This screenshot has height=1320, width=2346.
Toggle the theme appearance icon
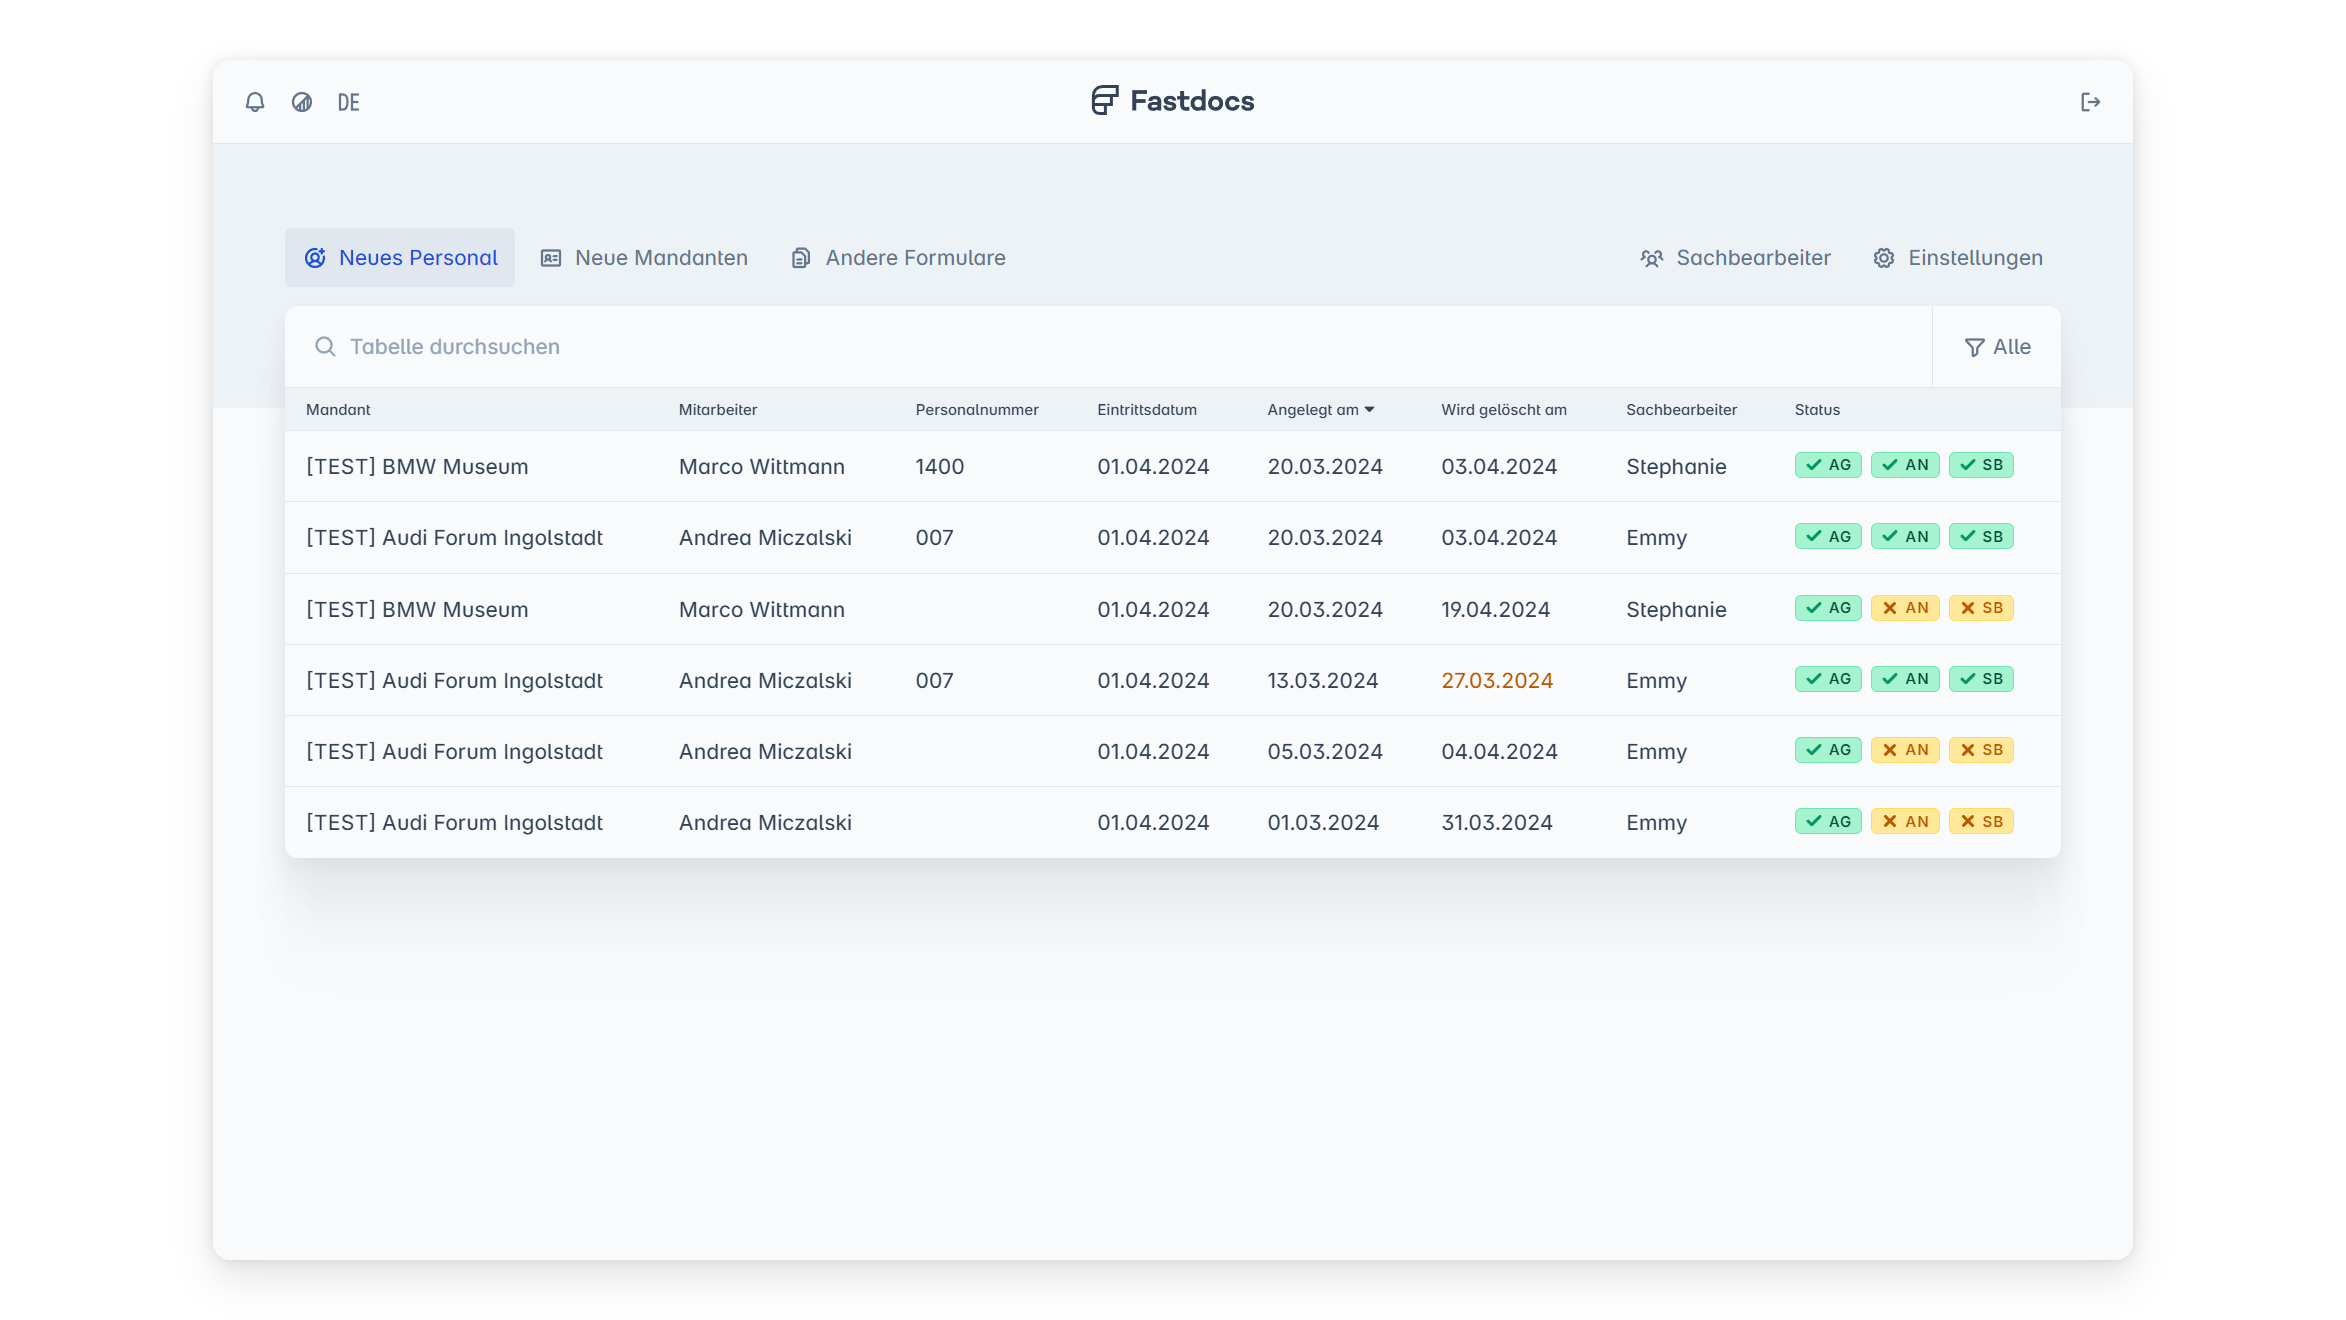click(x=302, y=102)
